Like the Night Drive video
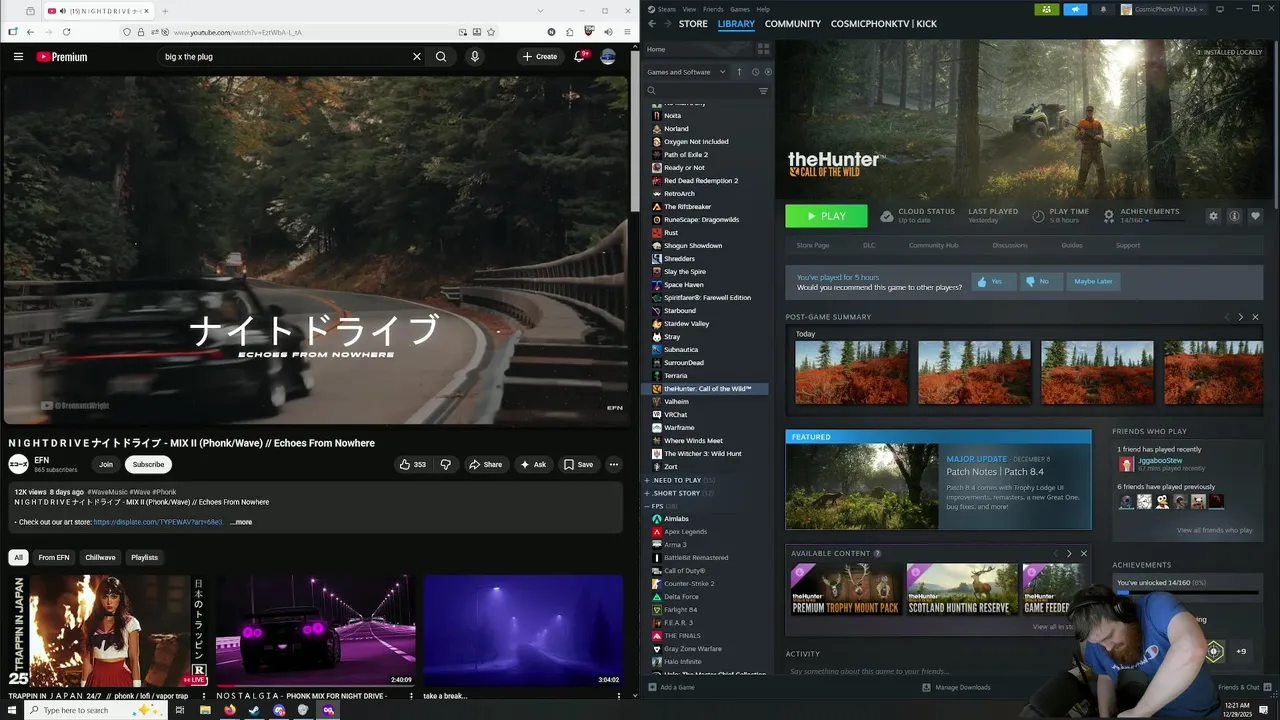Screen dimensions: 1280x720 pyautogui.click(x=413, y=464)
